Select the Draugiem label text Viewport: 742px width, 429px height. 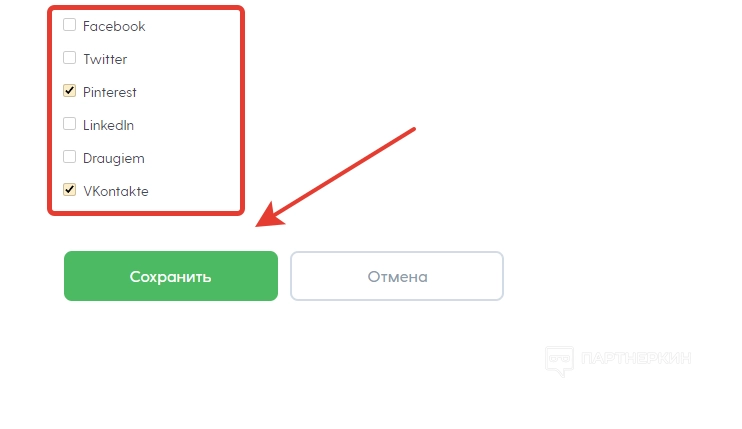pos(114,158)
